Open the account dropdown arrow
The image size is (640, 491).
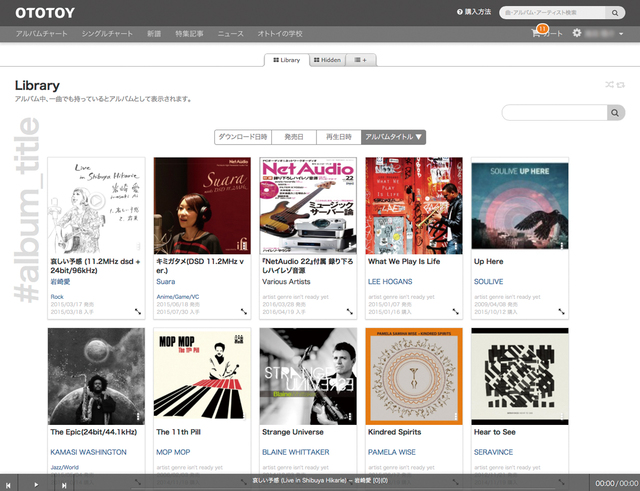(621, 34)
